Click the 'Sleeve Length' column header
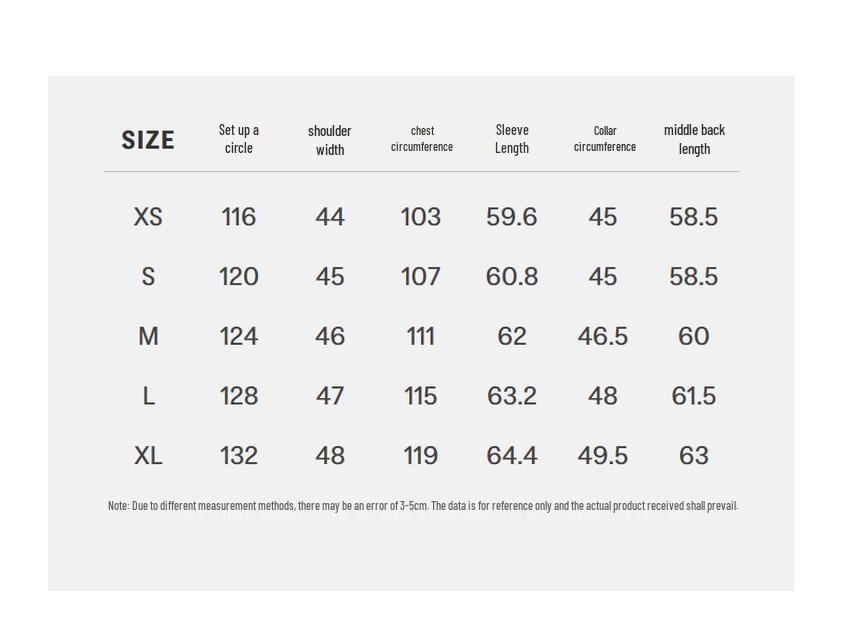This screenshot has height=632, width=842. 512,139
